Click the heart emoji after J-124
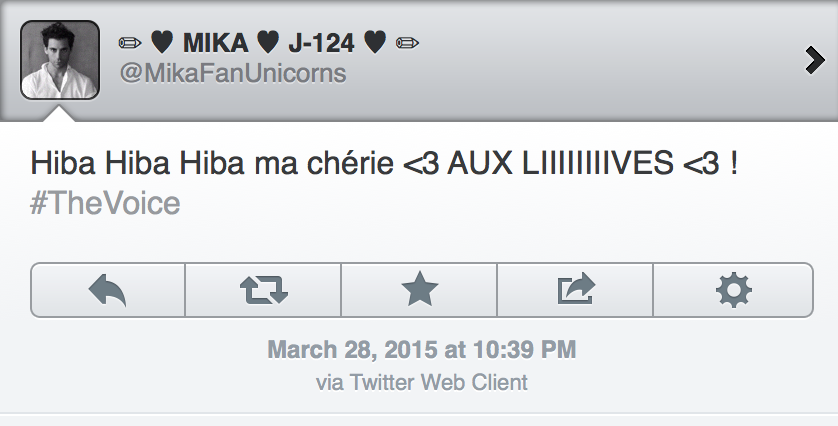This screenshot has width=838, height=426. tap(375, 43)
